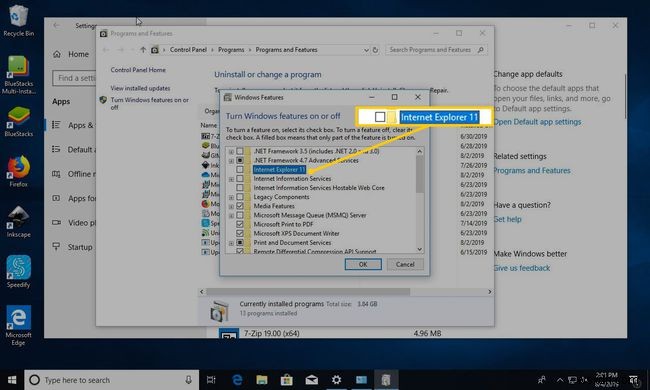Click the microphone icon in taskbar search

188,380
